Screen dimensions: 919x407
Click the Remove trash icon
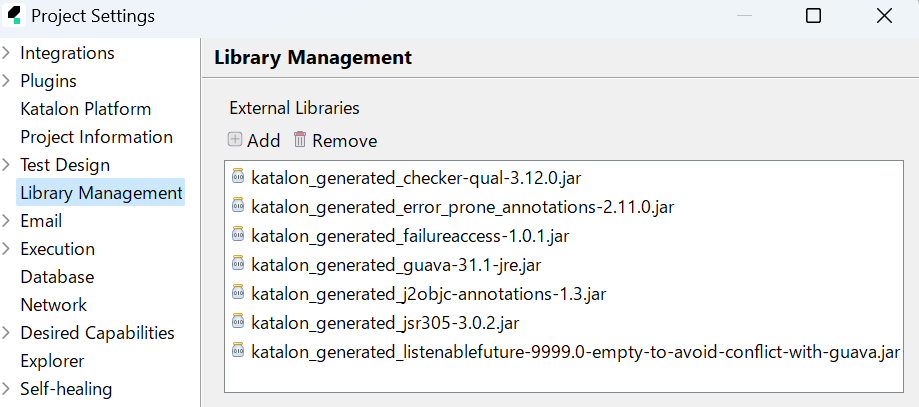click(300, 140)
